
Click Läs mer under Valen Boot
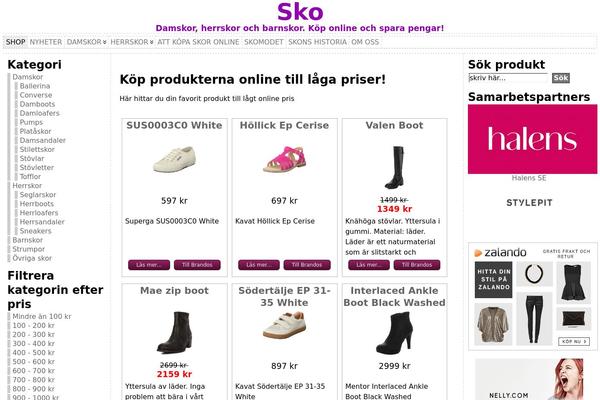[x=368, y=265]
